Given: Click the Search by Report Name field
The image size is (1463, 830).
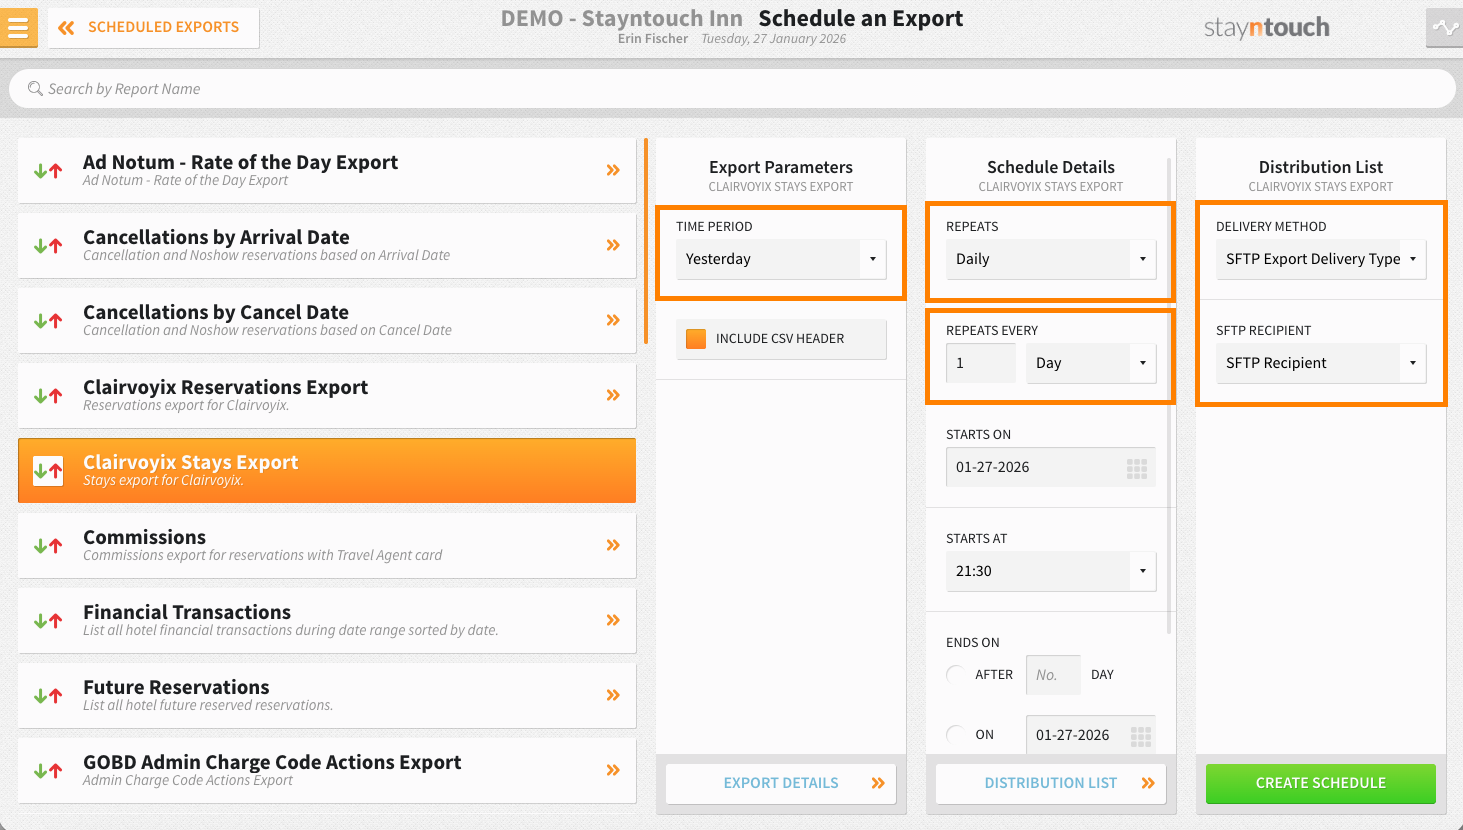Looking at the screenshot, I should 732,89.
